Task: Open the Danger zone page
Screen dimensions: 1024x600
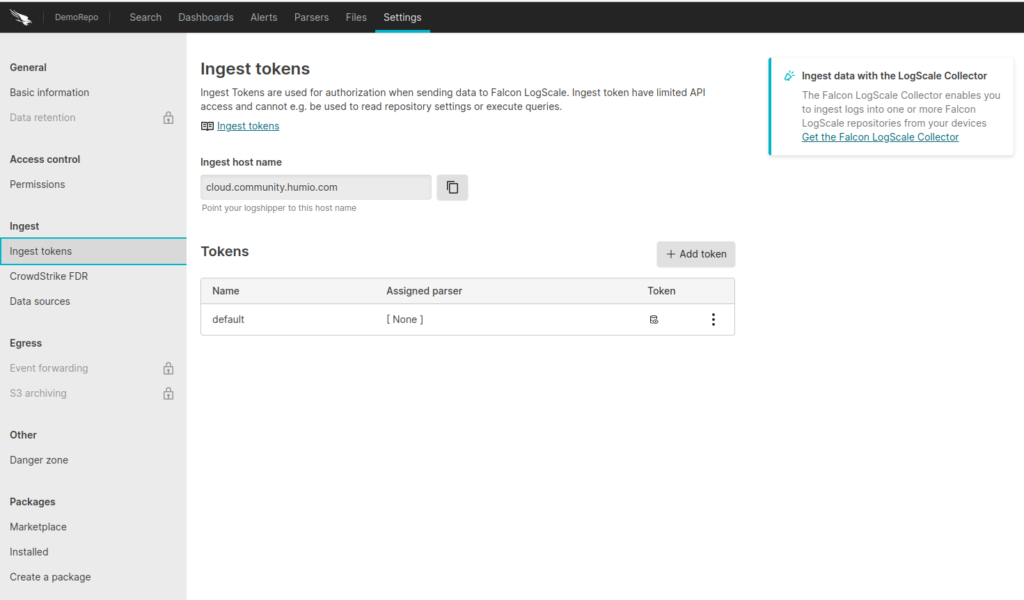Action: (x=39, y=460)
